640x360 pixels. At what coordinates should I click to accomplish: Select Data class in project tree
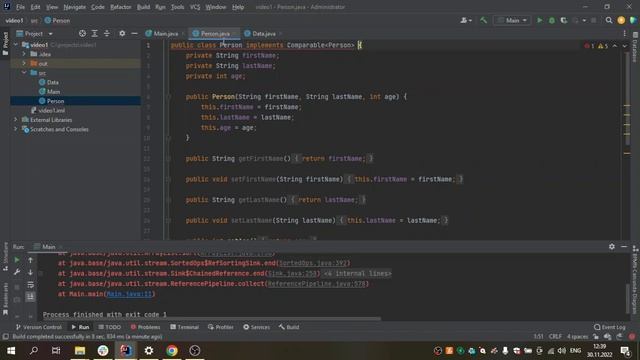tap(53, 82)
